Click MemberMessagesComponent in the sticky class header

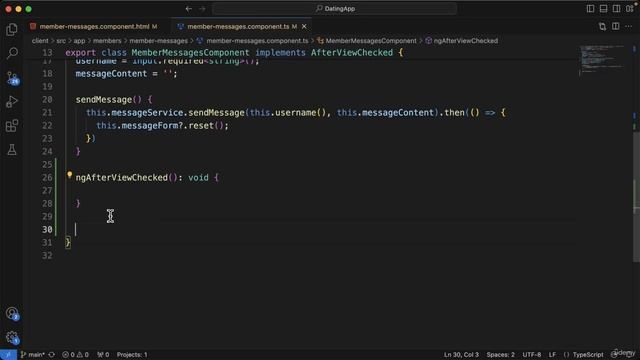coord(190,53)
